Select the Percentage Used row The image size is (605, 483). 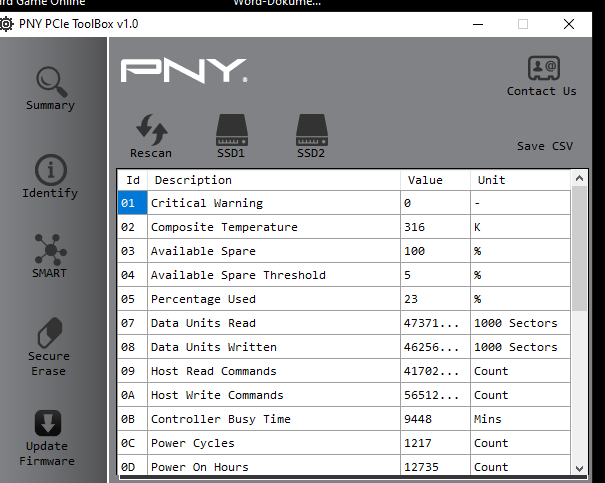point(344,299)
